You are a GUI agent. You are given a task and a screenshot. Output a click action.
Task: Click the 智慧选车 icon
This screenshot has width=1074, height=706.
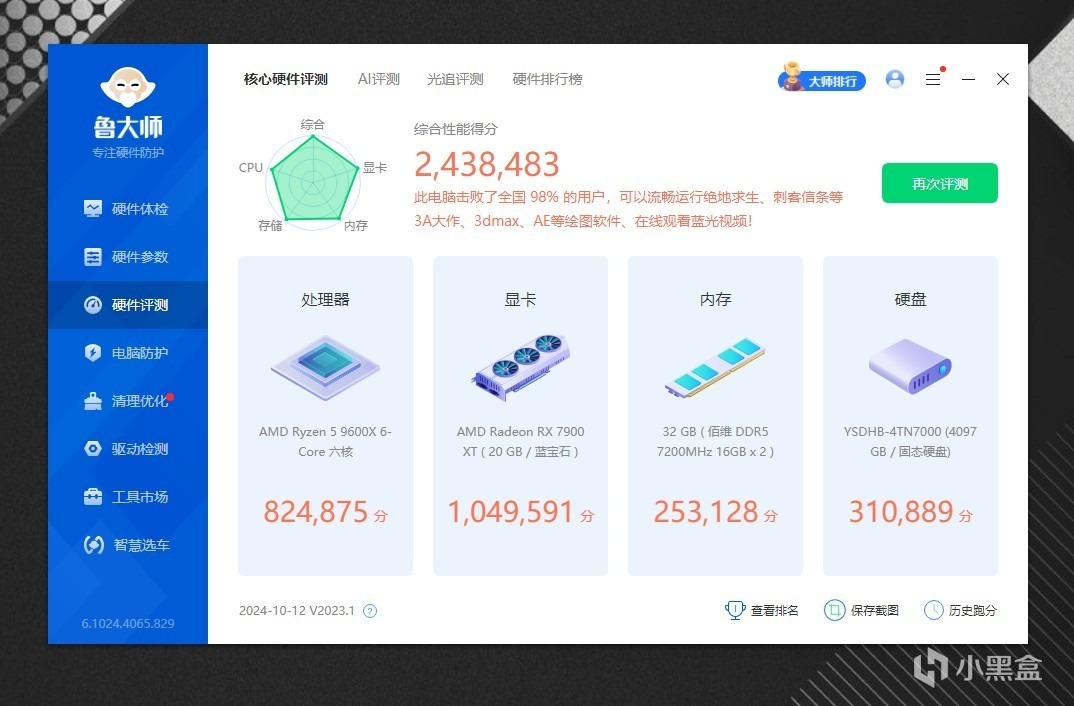coord(93,544)
